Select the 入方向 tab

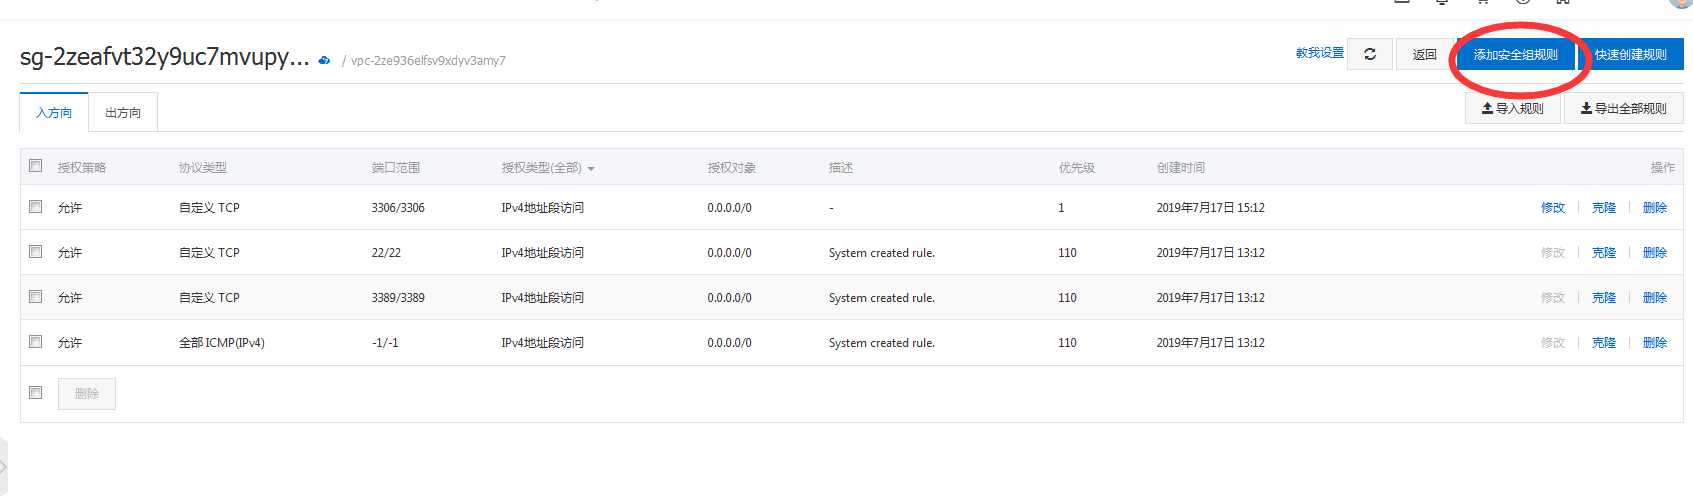(x=54, y=113)
